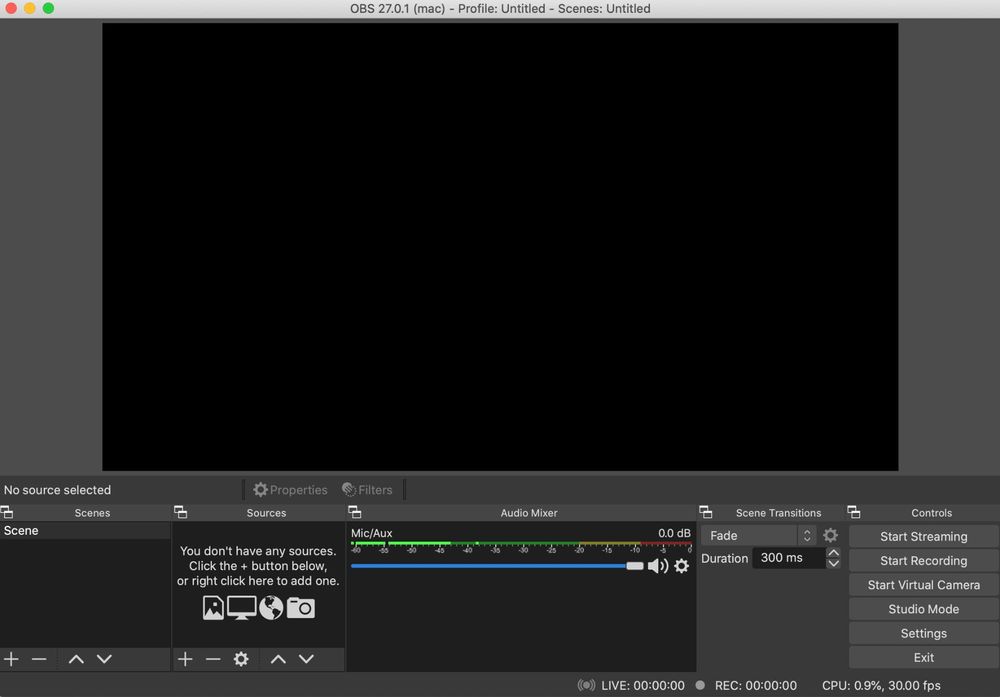
Task: Enable Studio Mode
Action: 921,609
